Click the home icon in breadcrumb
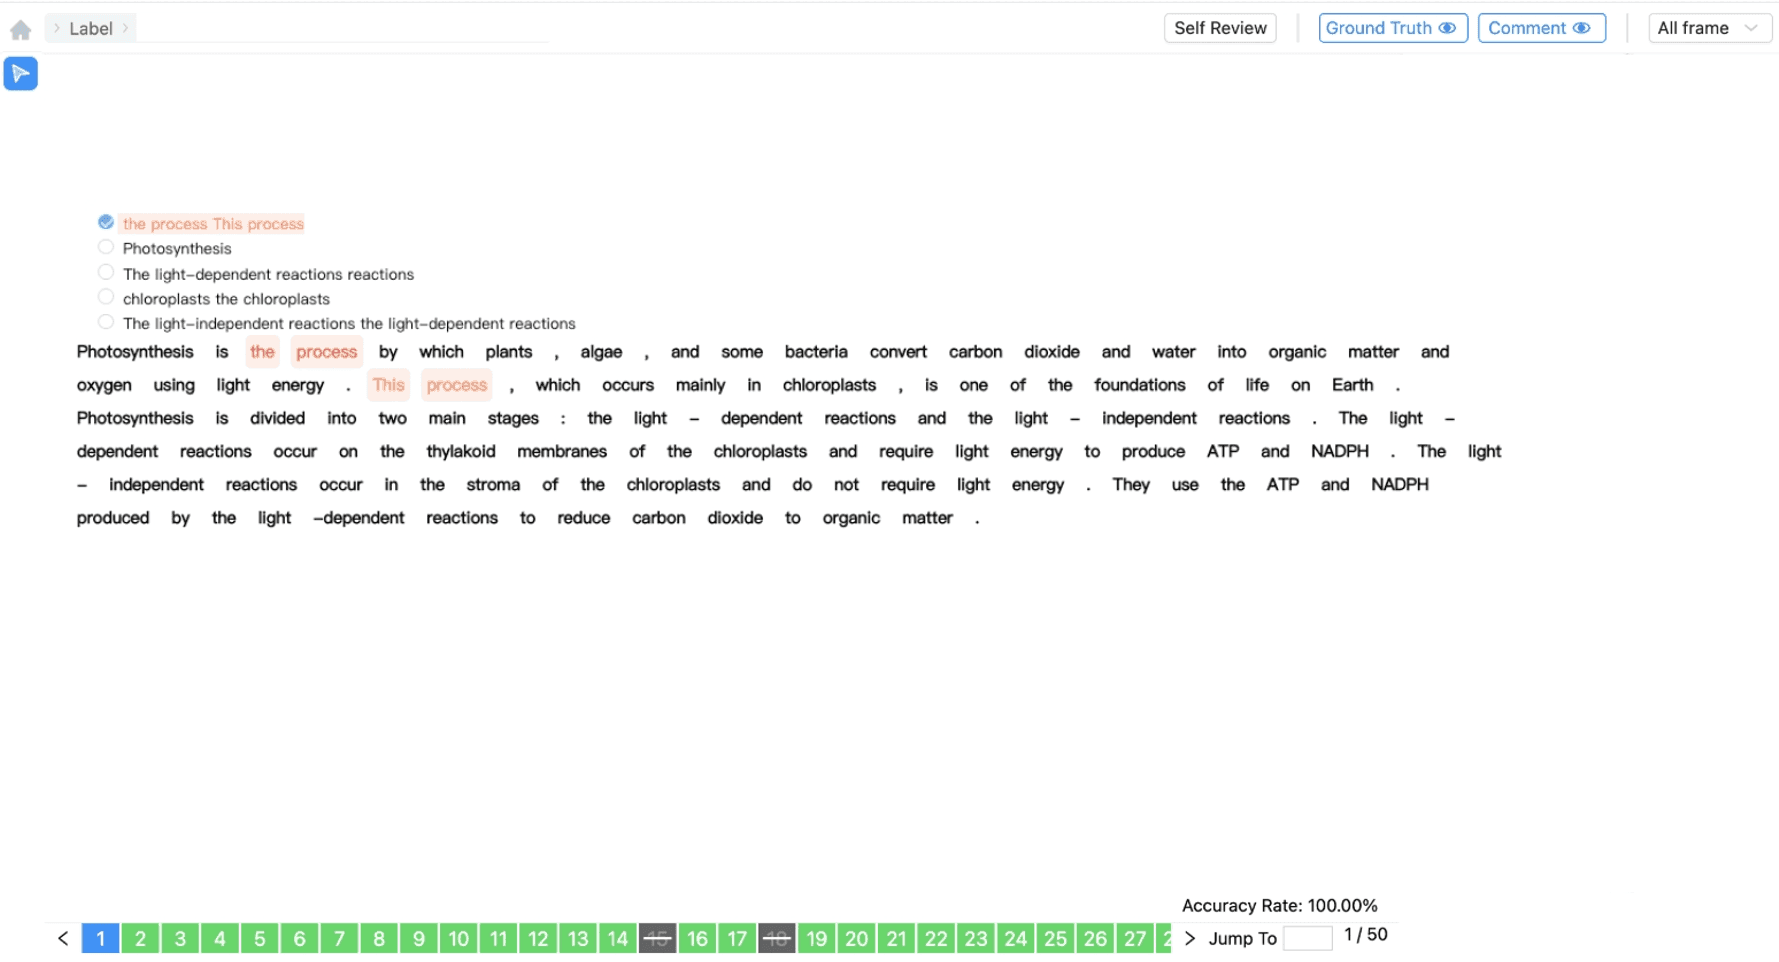This screenshot has height=962, width=1779. pyautogui.click(x=20, y=30)
